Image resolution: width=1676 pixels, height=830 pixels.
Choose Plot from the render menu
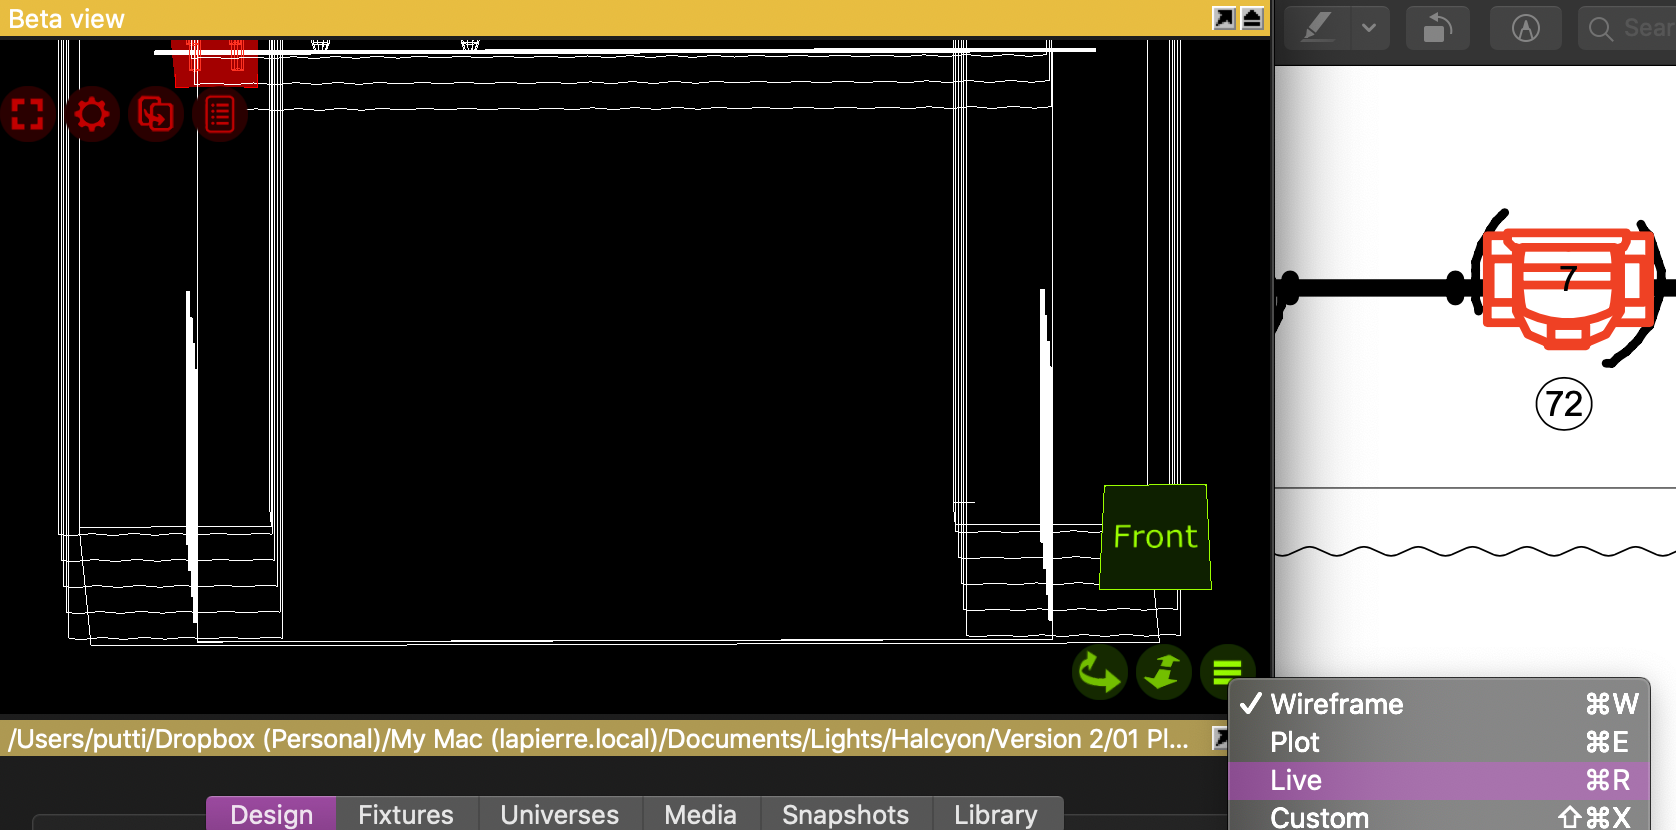pos(1295,742)
